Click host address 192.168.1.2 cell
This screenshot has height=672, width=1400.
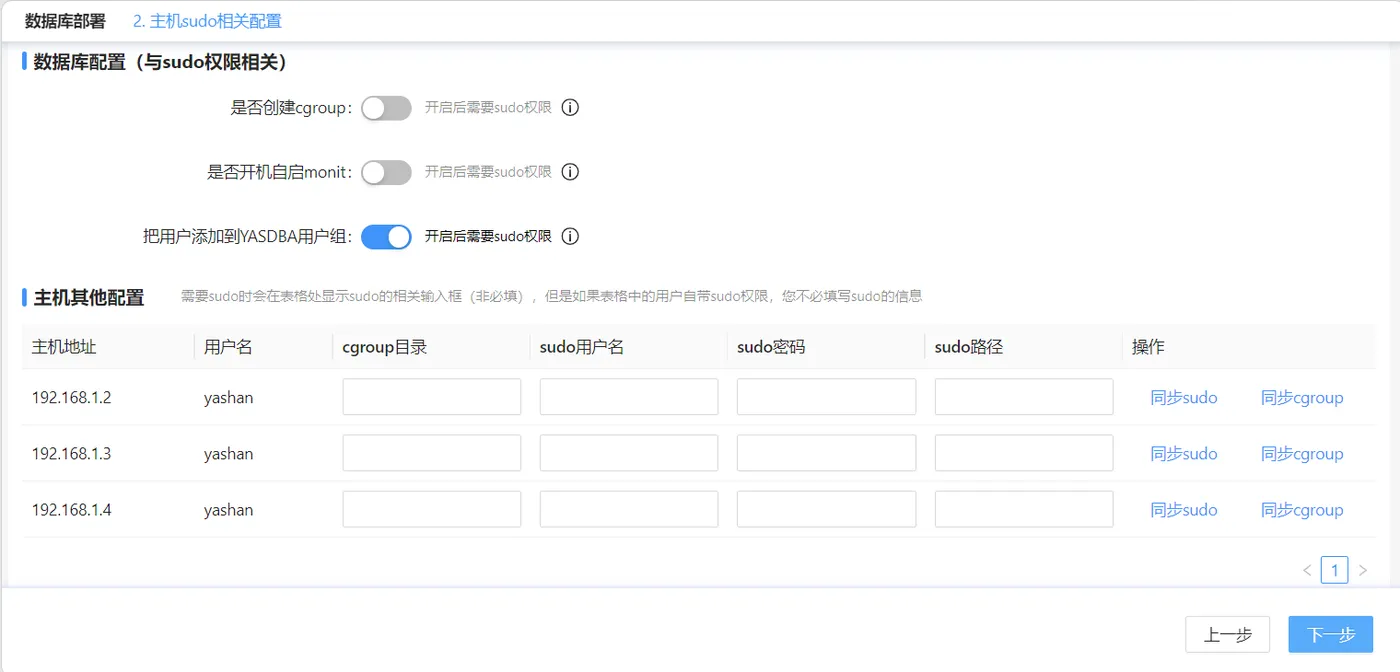(71, 397)
